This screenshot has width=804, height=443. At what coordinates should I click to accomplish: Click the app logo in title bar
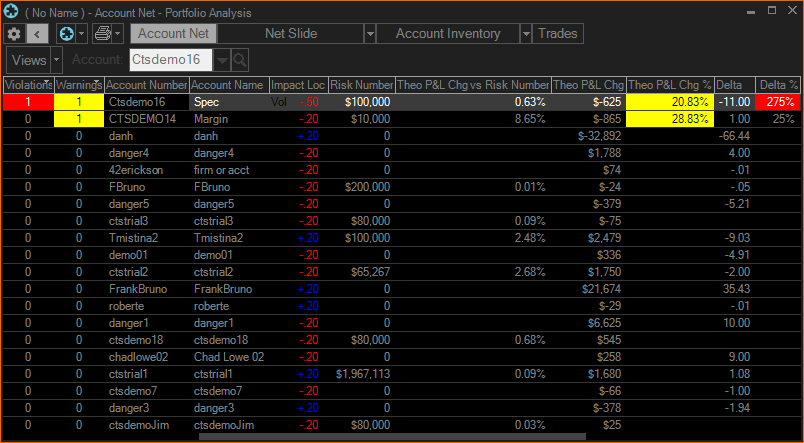(x=11, y=12)
